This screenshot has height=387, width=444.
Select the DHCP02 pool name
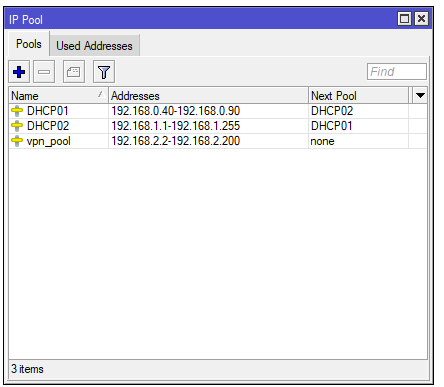tap(48, 126)
